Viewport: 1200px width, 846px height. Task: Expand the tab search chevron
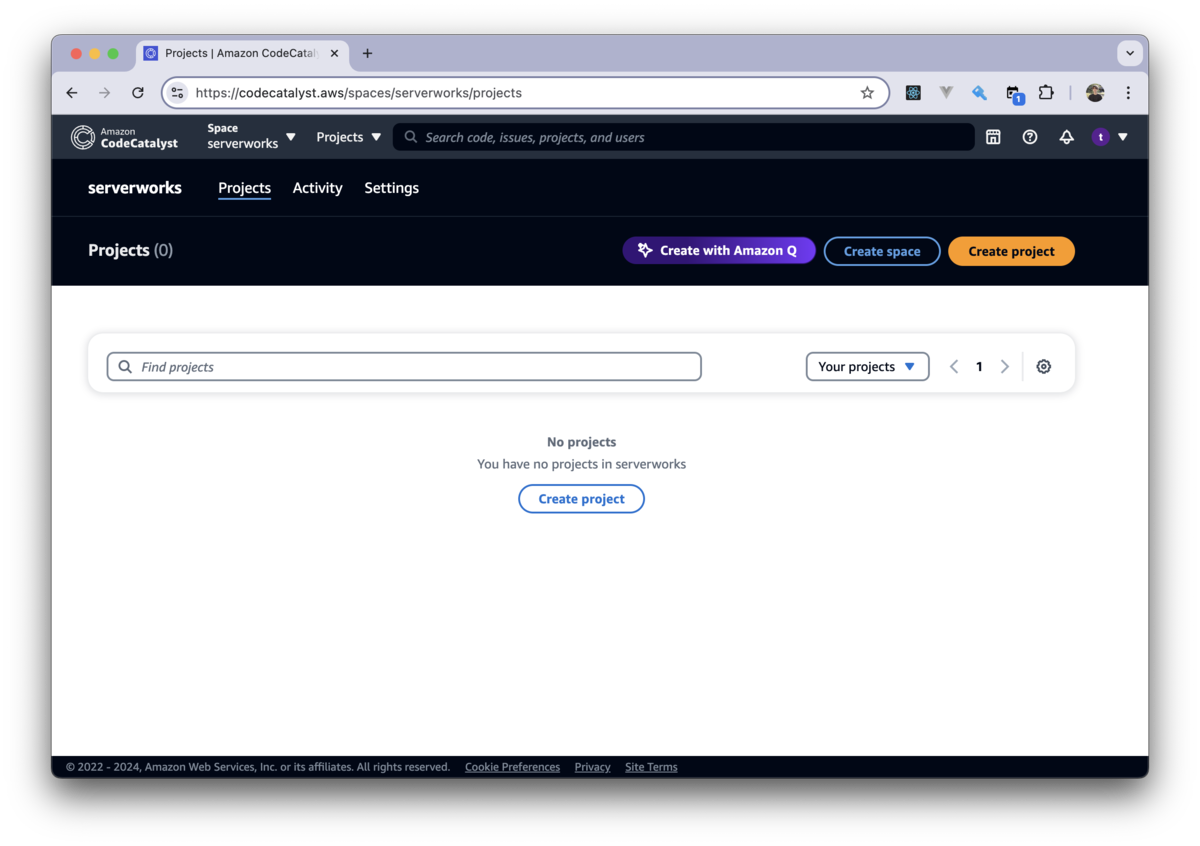[1130, 53]
